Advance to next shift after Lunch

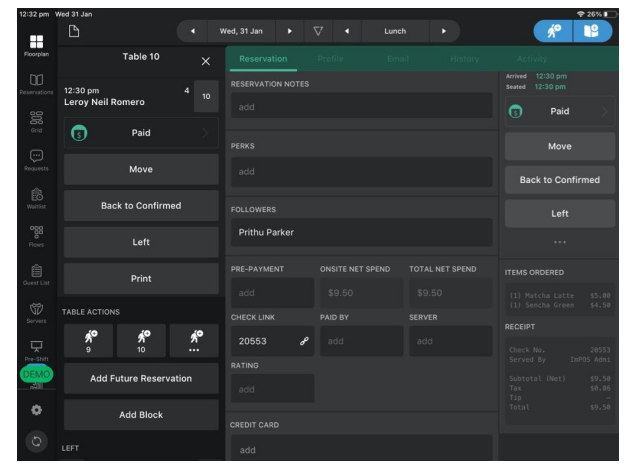[x=442, y=30]
